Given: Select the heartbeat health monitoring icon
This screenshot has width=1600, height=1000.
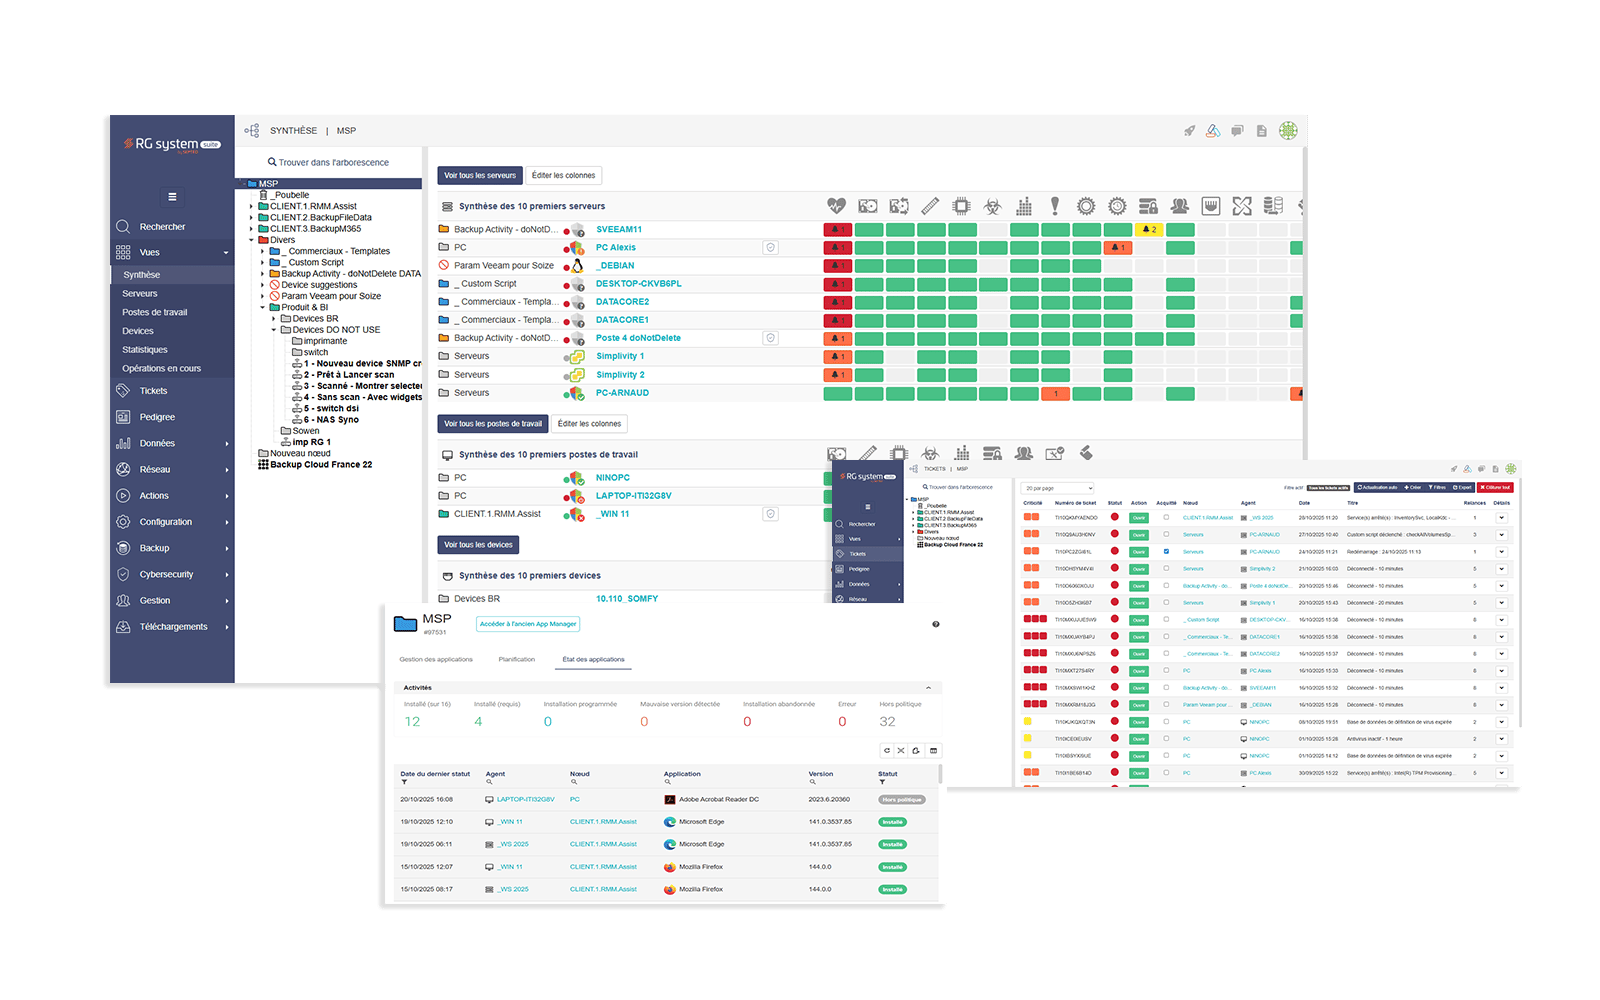Looking at the screenshot, I should click(x=838, y=205).
